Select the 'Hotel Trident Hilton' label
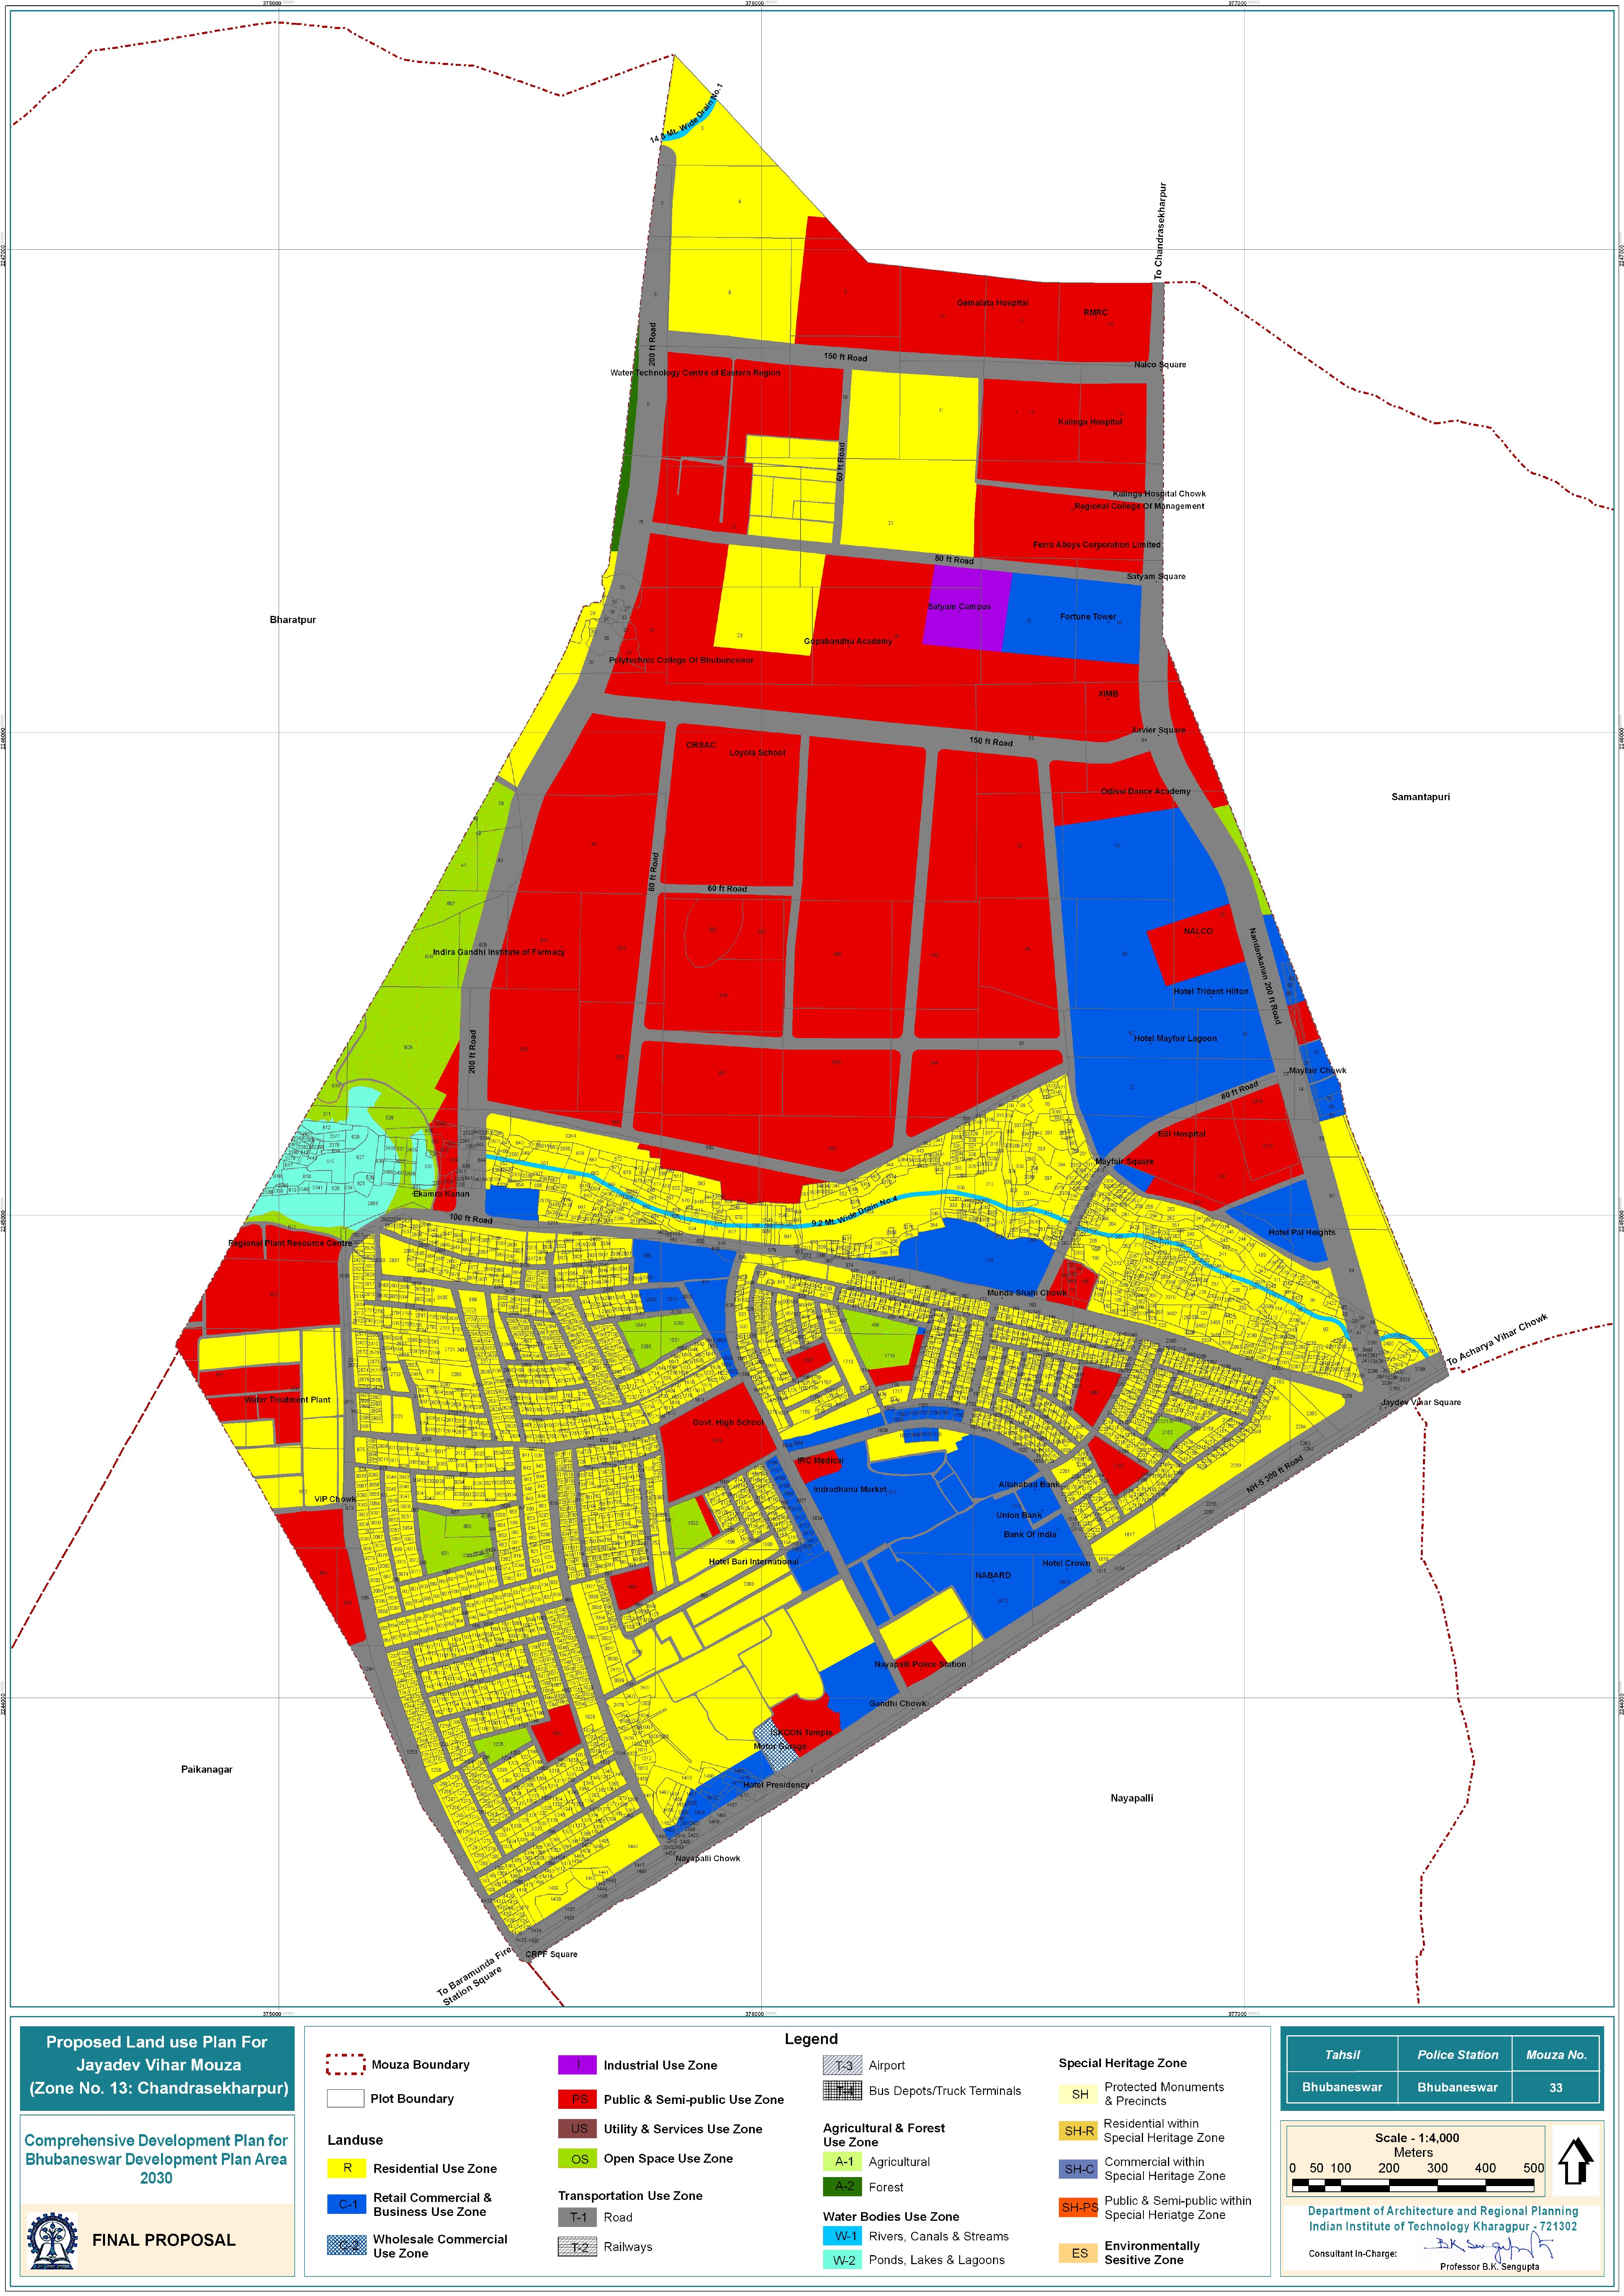 pyautogui.click(x=1211, y=991)
